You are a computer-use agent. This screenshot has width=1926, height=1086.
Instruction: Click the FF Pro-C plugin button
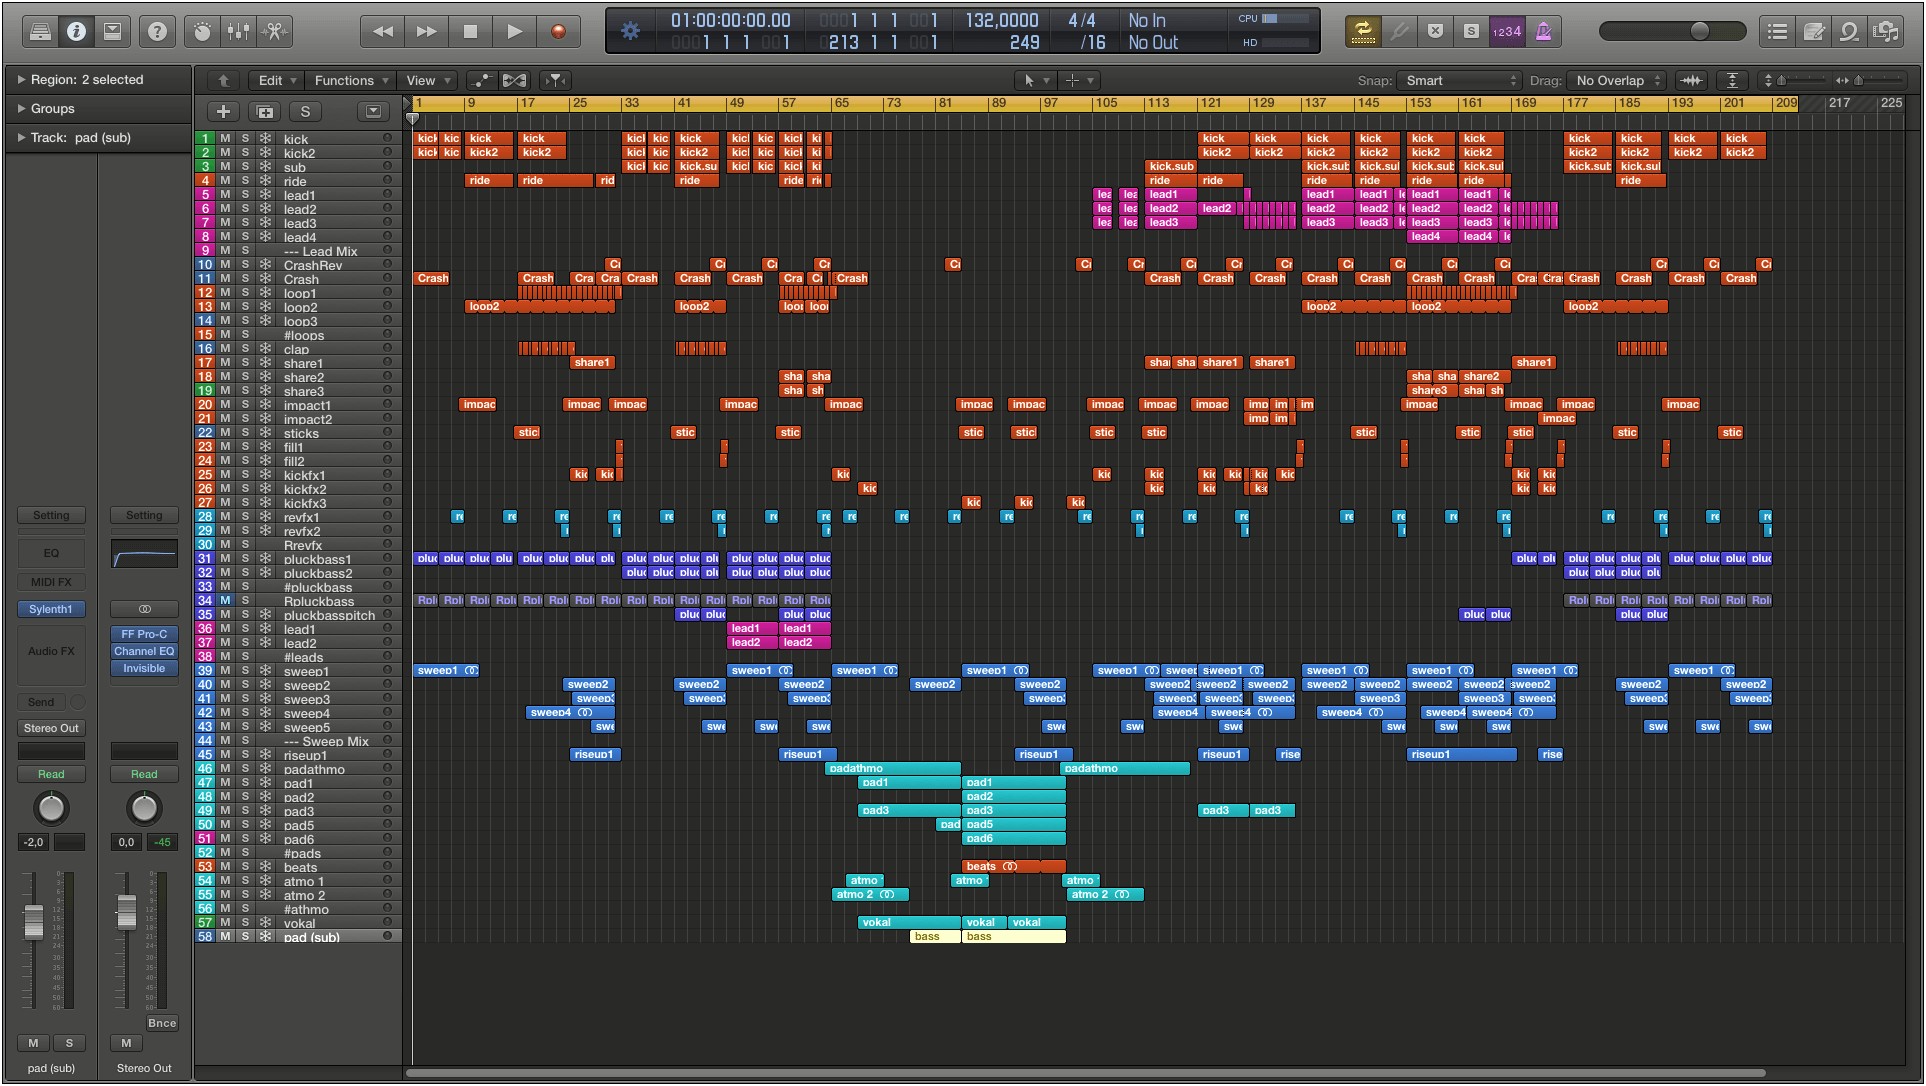coord(143,632)
